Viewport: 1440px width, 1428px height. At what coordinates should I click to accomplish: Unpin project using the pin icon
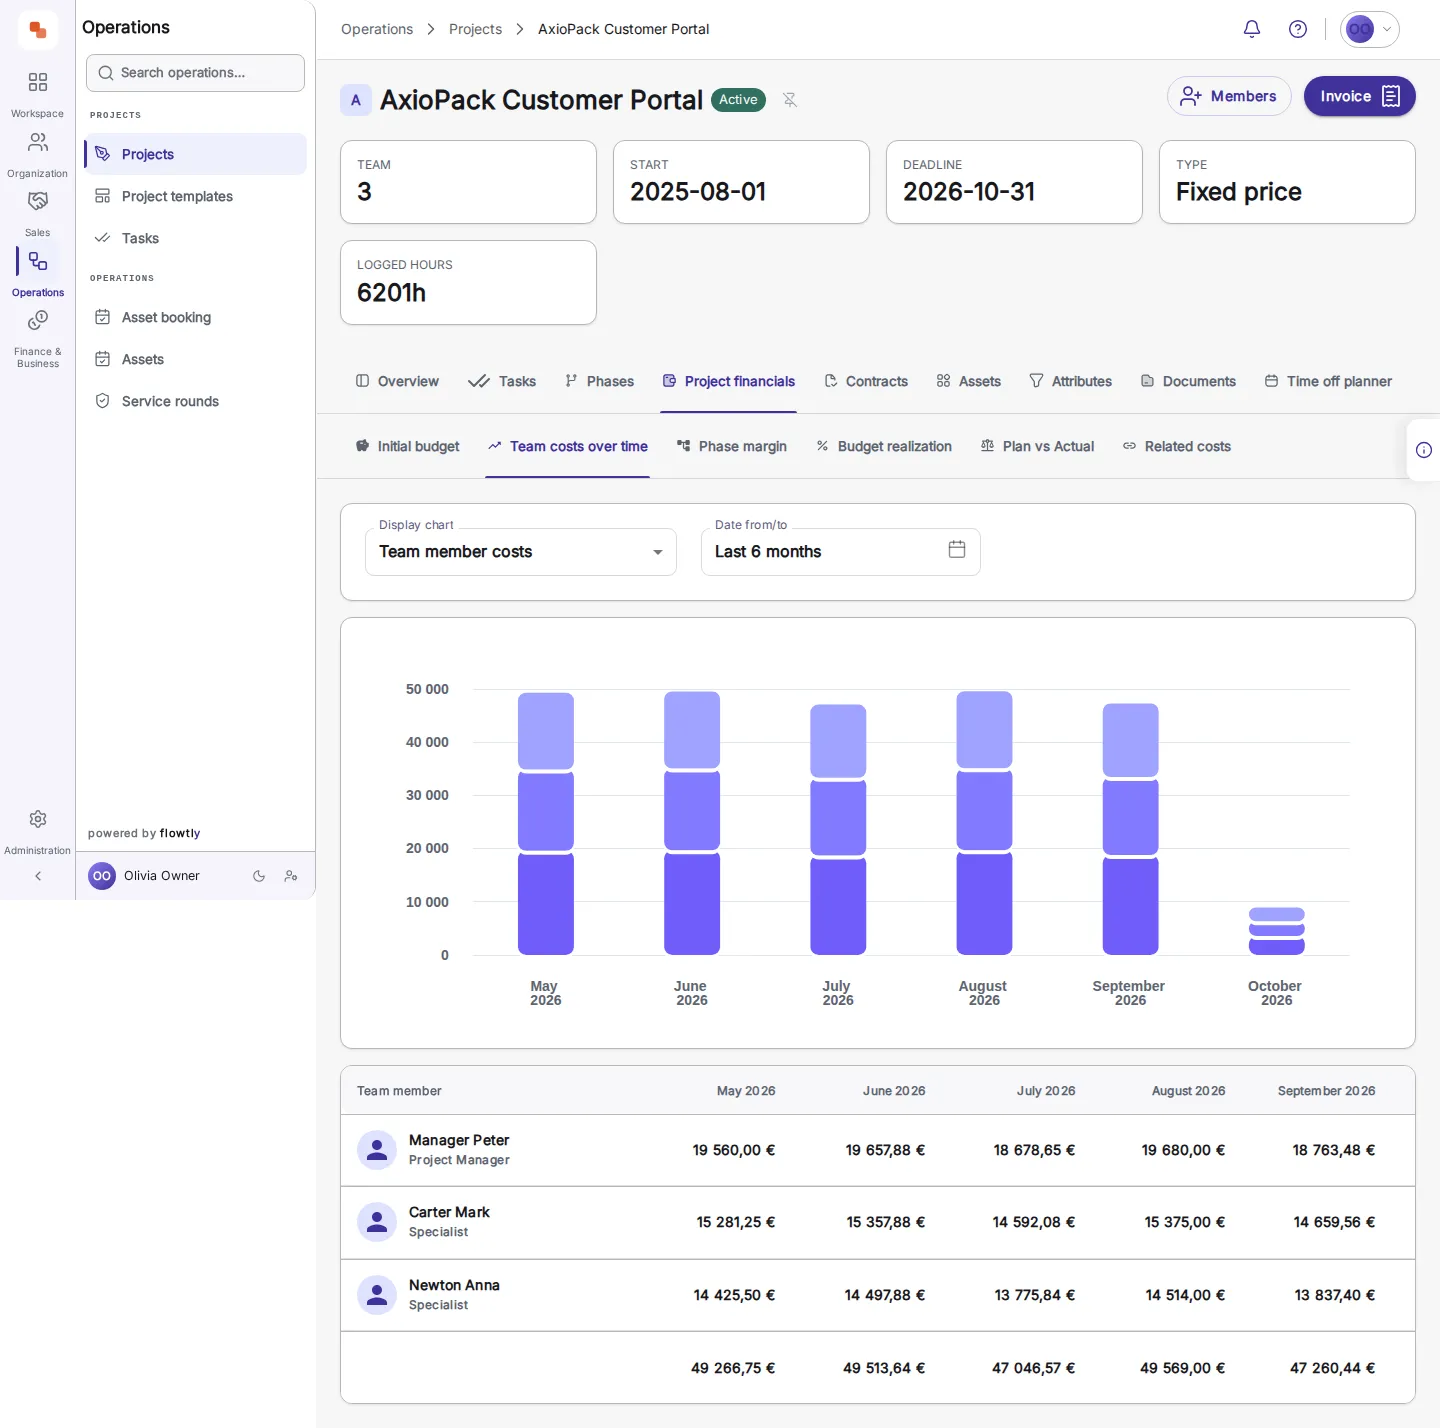(x=790, y=100)
